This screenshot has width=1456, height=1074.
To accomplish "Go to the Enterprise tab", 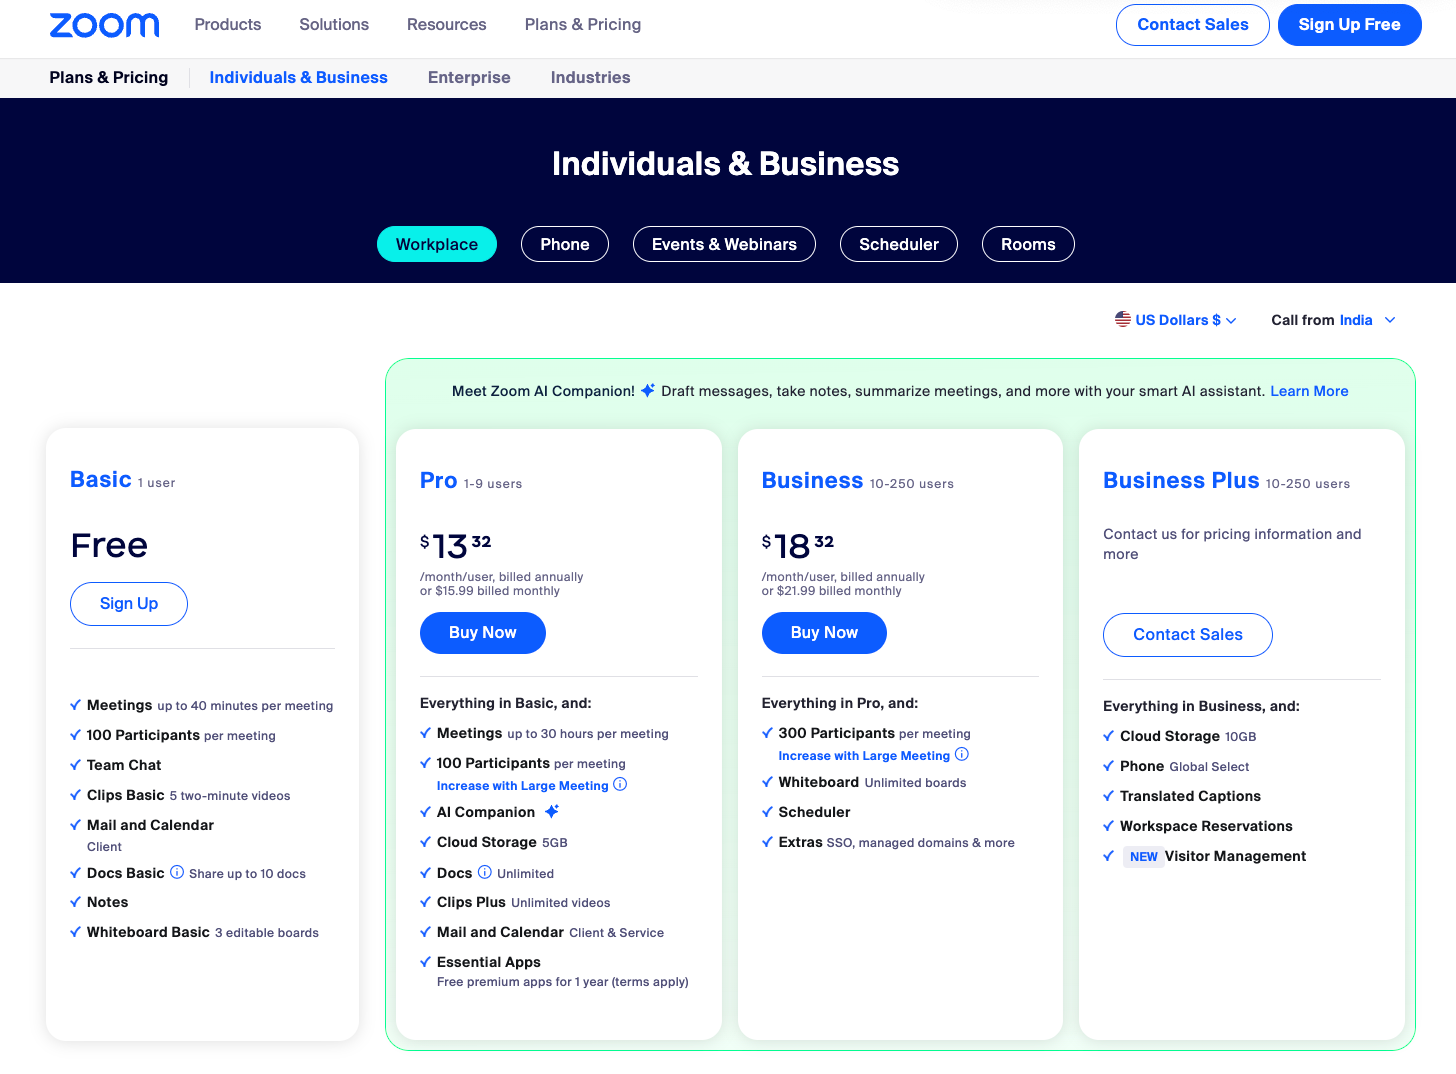I will pos(469,77).
